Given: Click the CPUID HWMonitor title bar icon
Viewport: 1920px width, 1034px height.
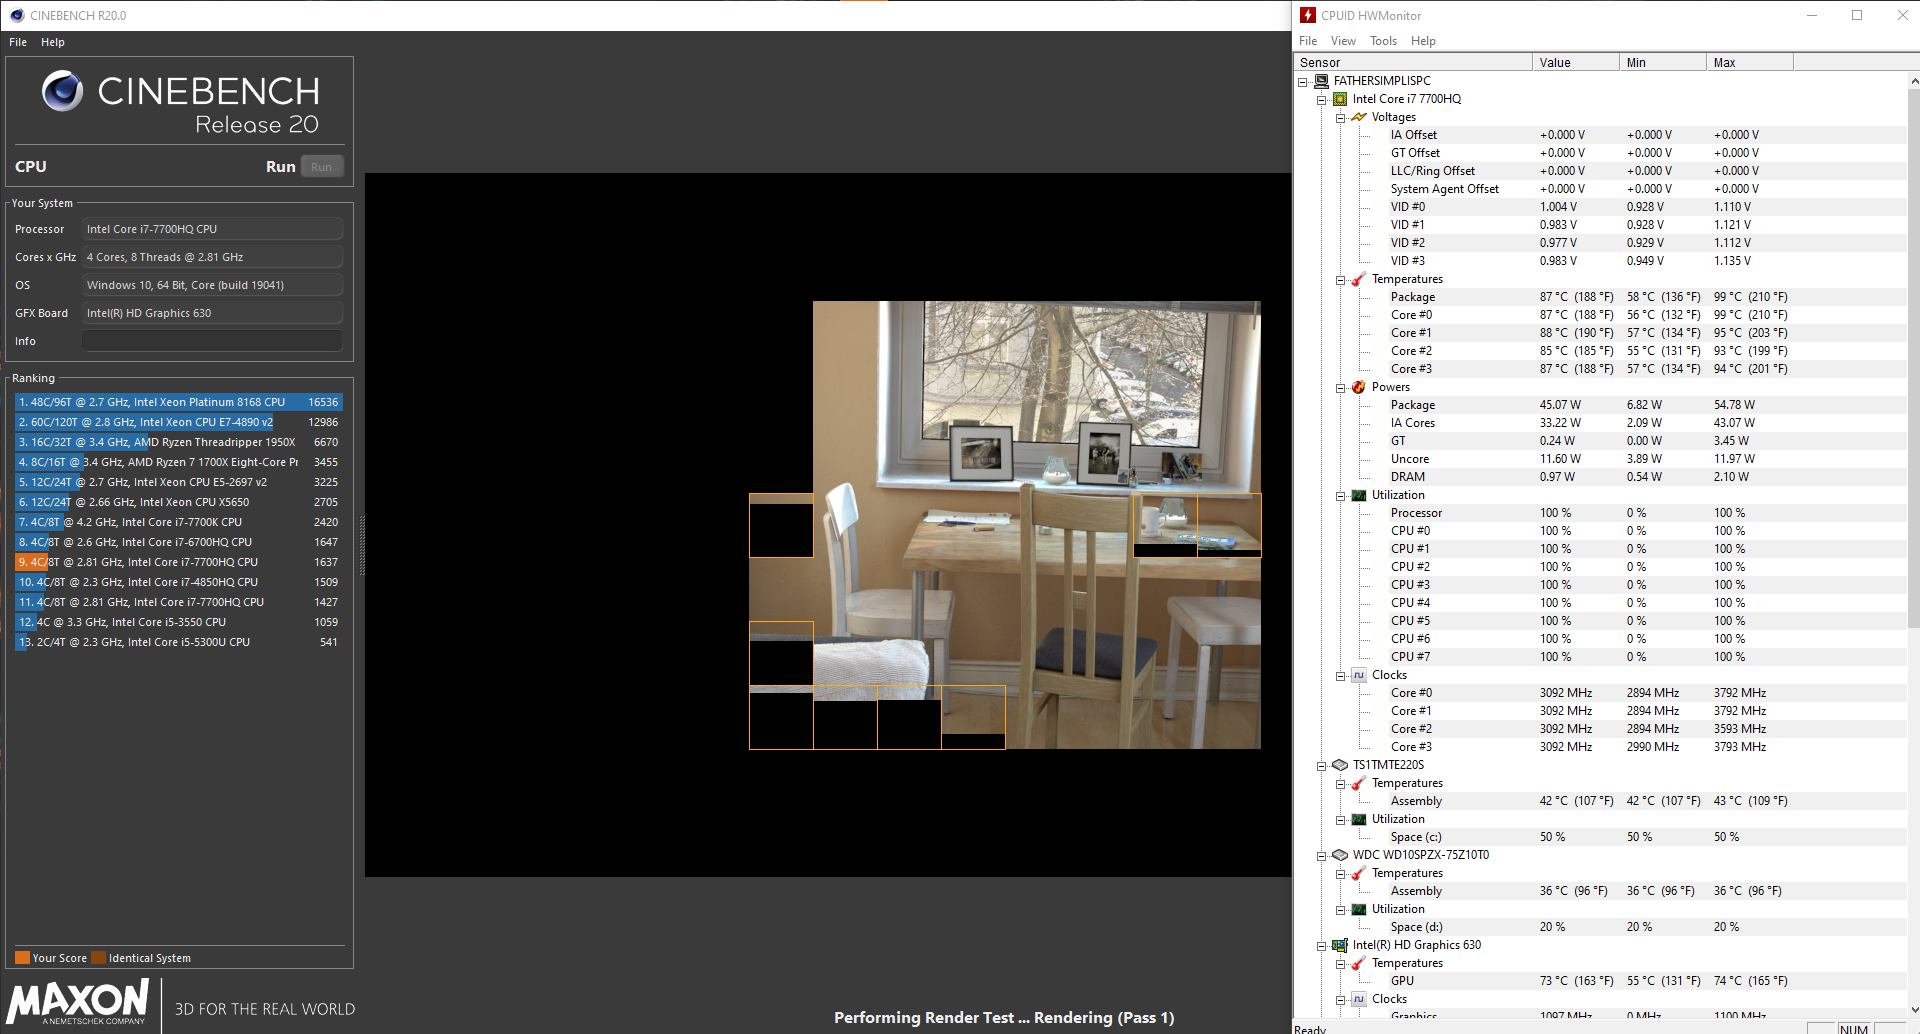Looking at the screenshot, I should point(1308,15).
